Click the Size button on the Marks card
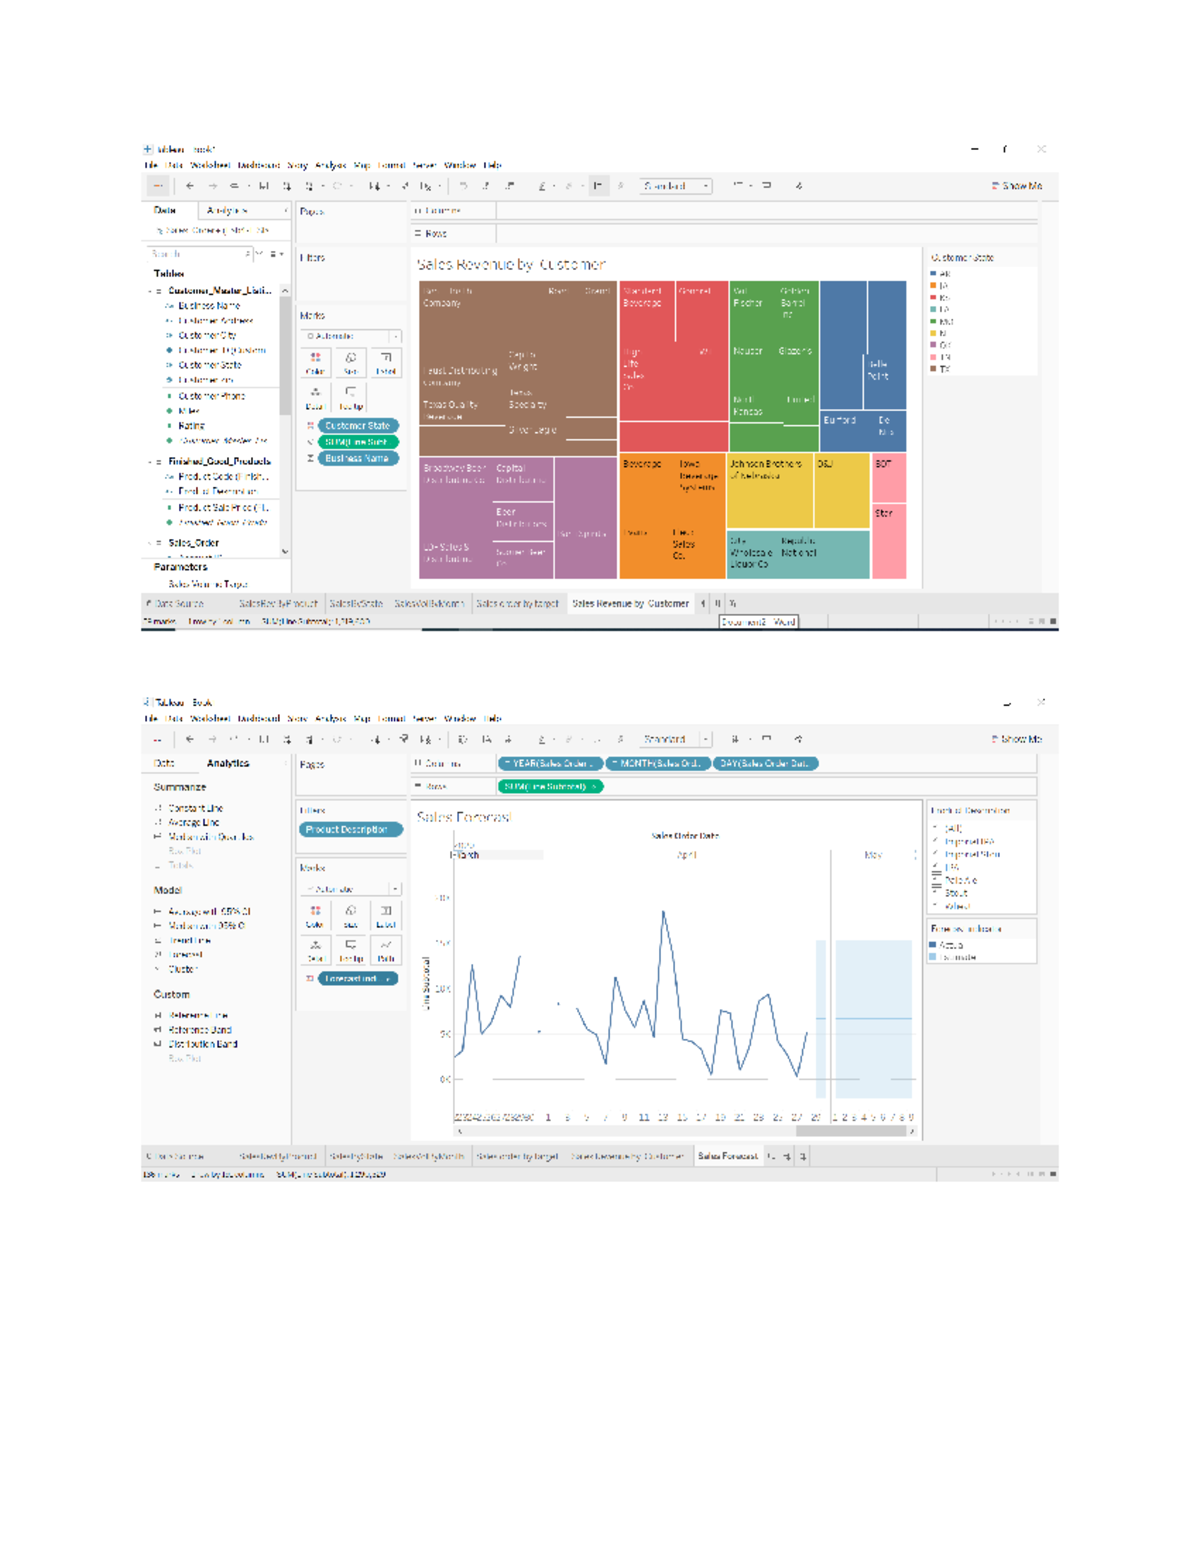This screenshot has width=1200, height=1553. pyautogui.click(x=351, y=363)
